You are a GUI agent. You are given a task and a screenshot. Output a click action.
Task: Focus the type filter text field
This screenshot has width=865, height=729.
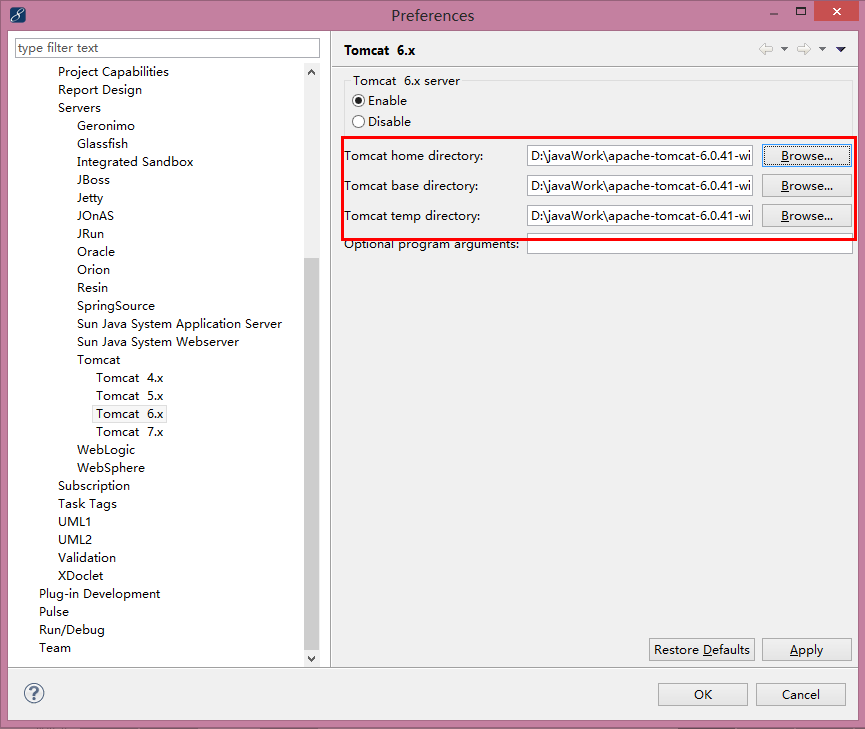167,48
